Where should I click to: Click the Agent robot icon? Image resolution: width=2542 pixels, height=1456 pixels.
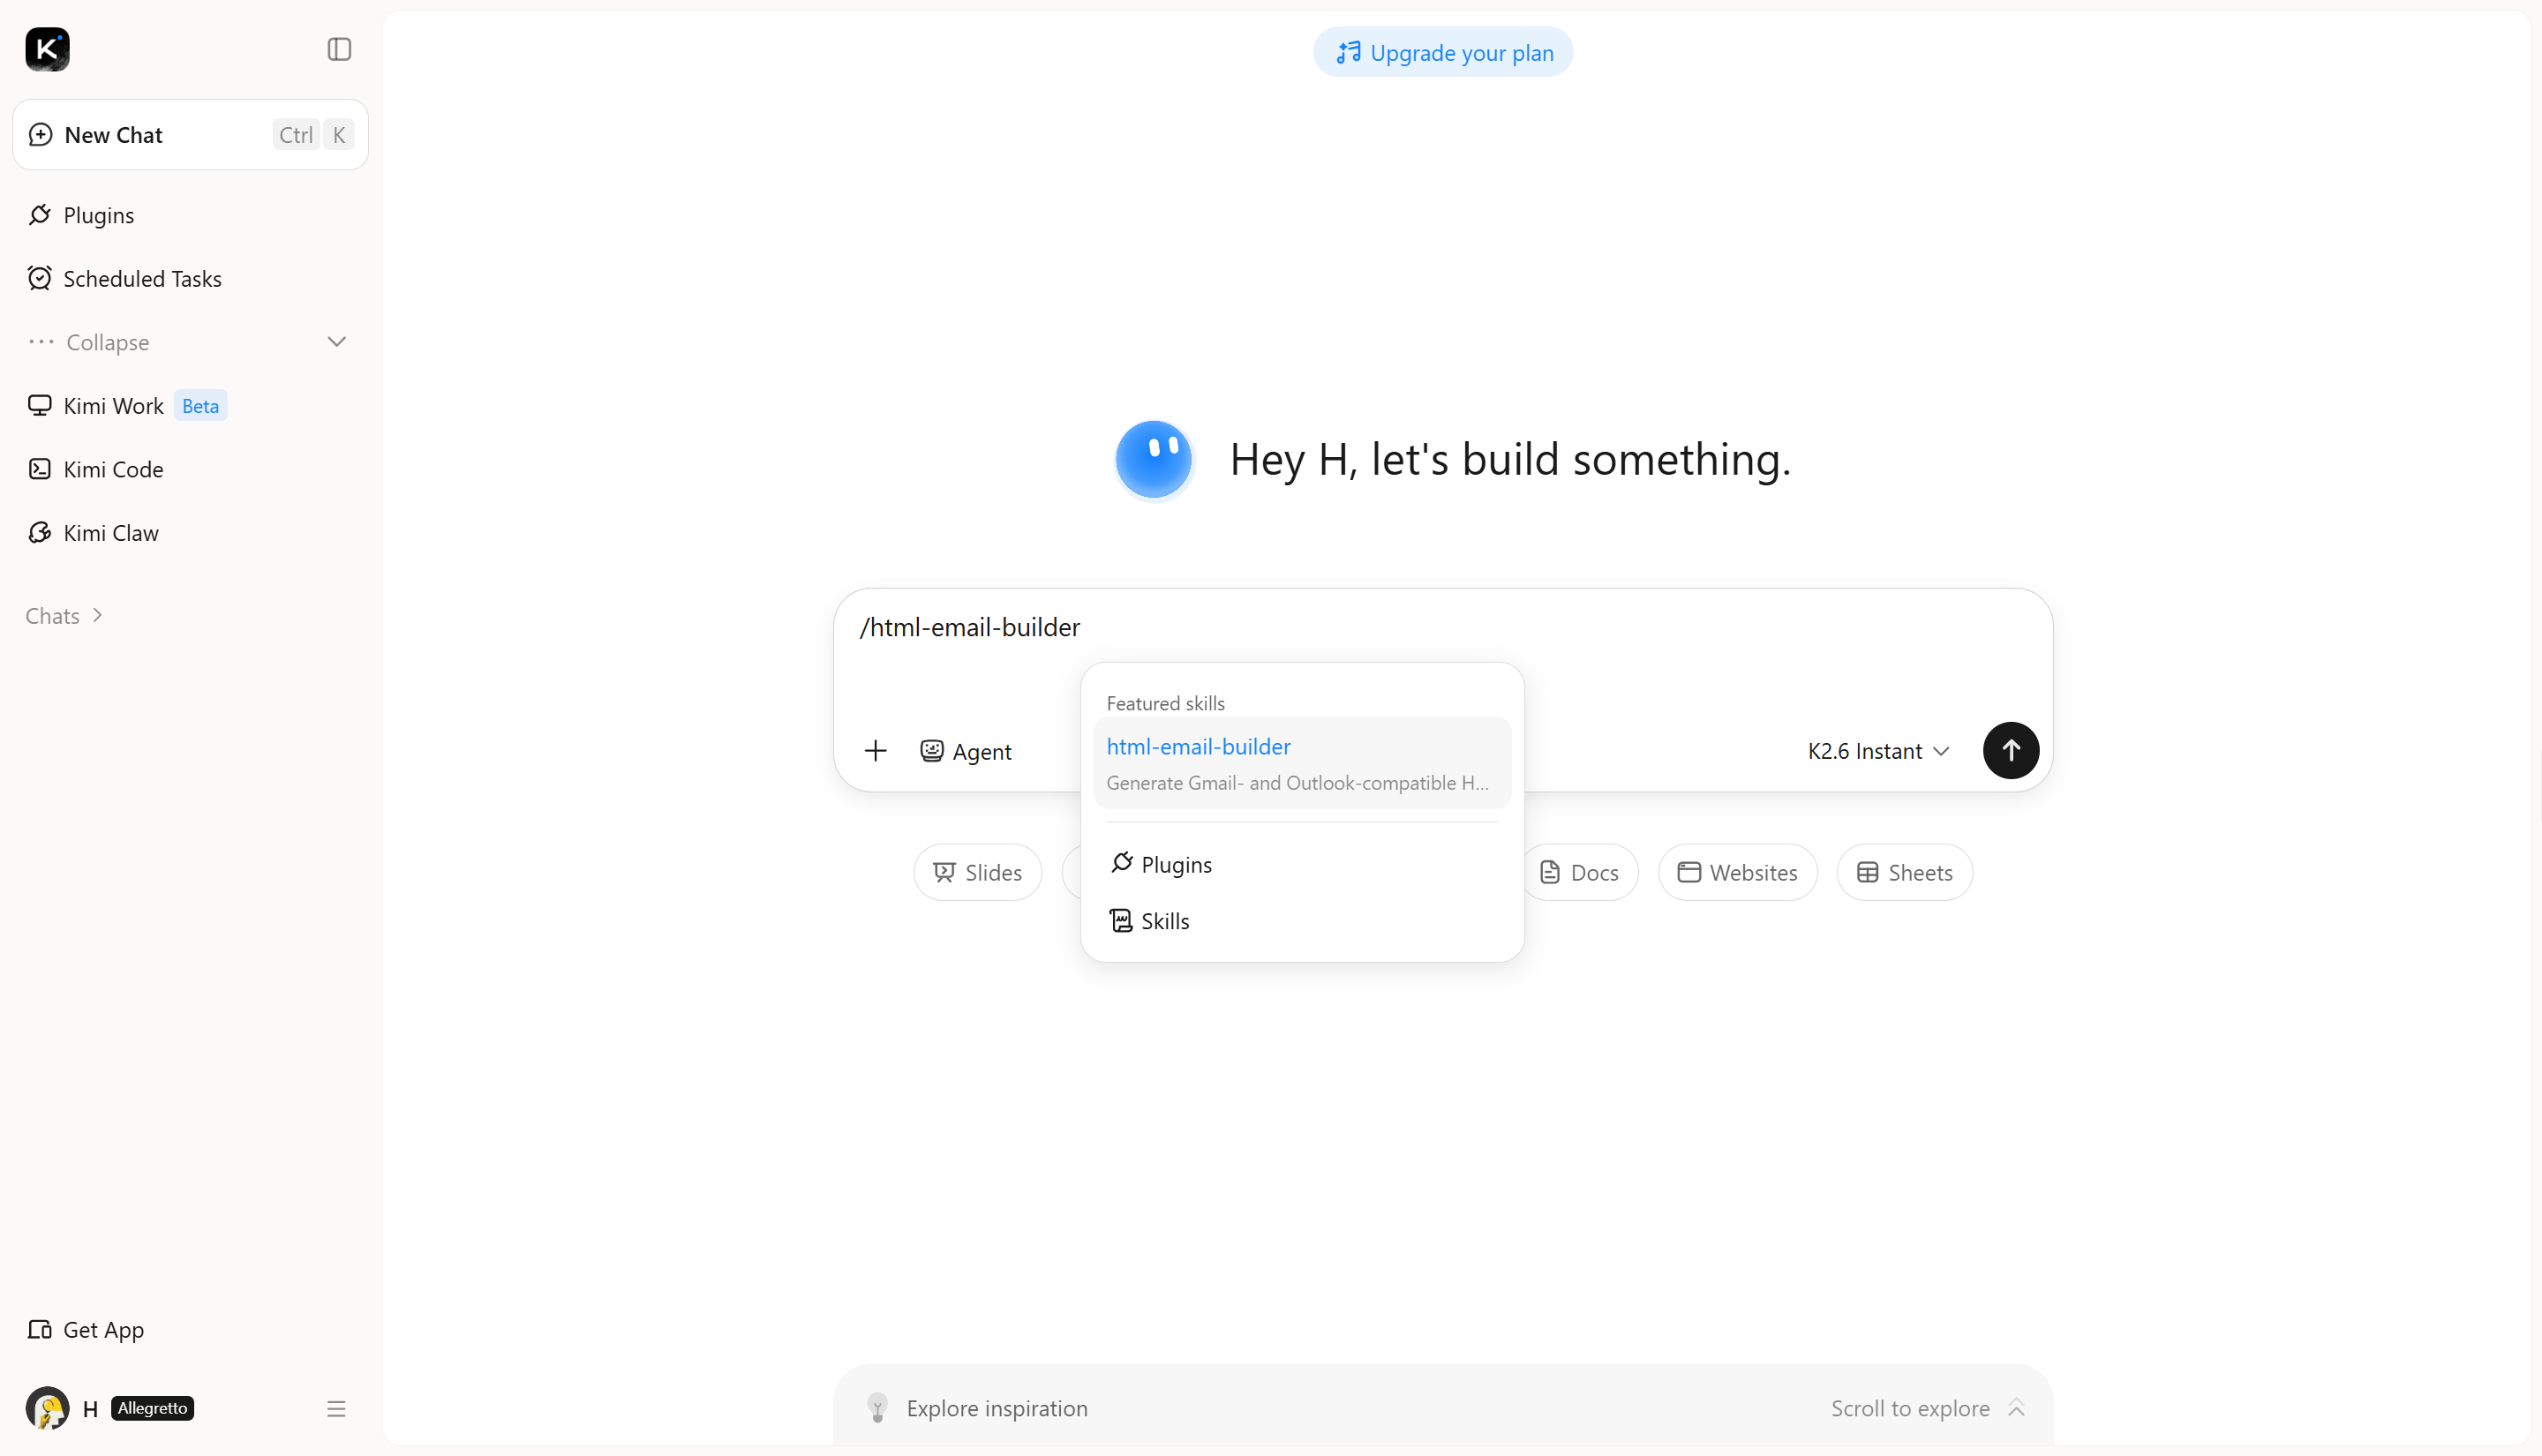[x=931, y=751]
